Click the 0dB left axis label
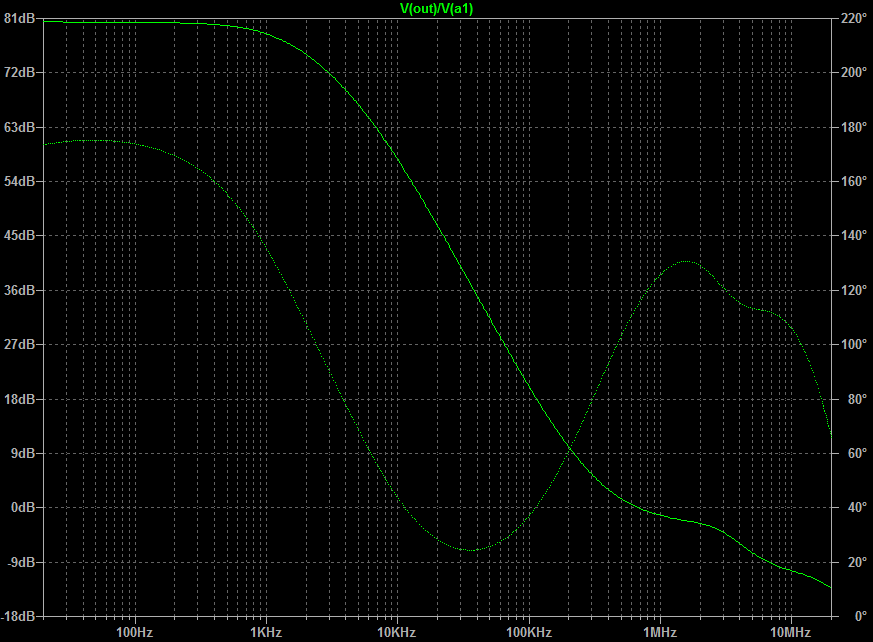 pos(23,507)
